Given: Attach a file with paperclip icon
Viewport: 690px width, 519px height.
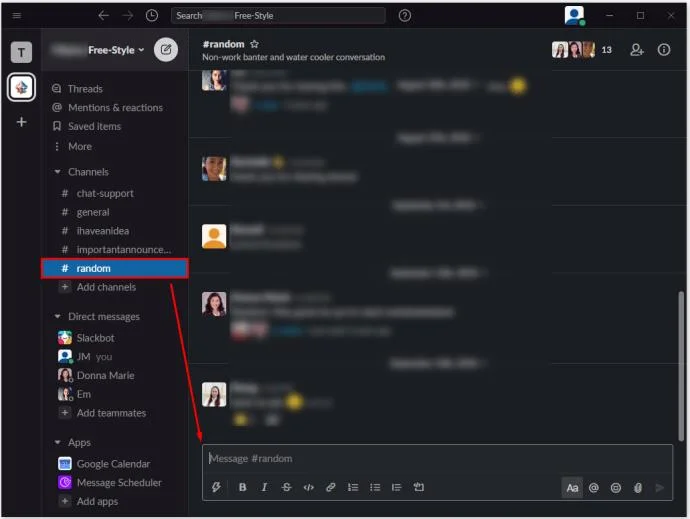Looking at the screenshot, I should click(x=638, y=488).
